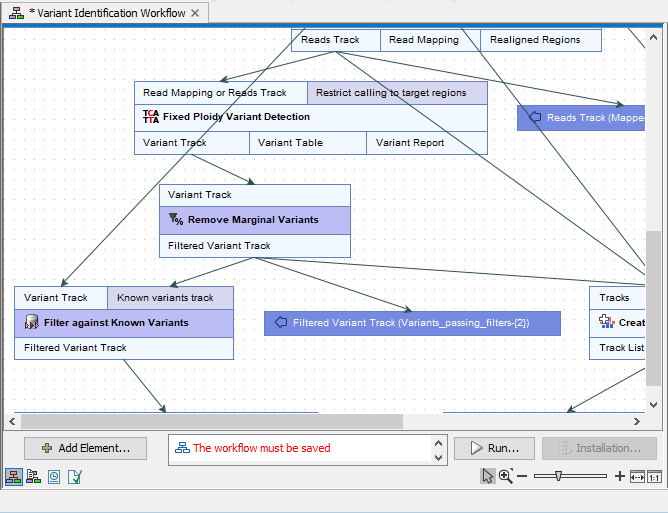Click the checkmark document icon at bottom left
668x513 pixels.
point(73,477)
